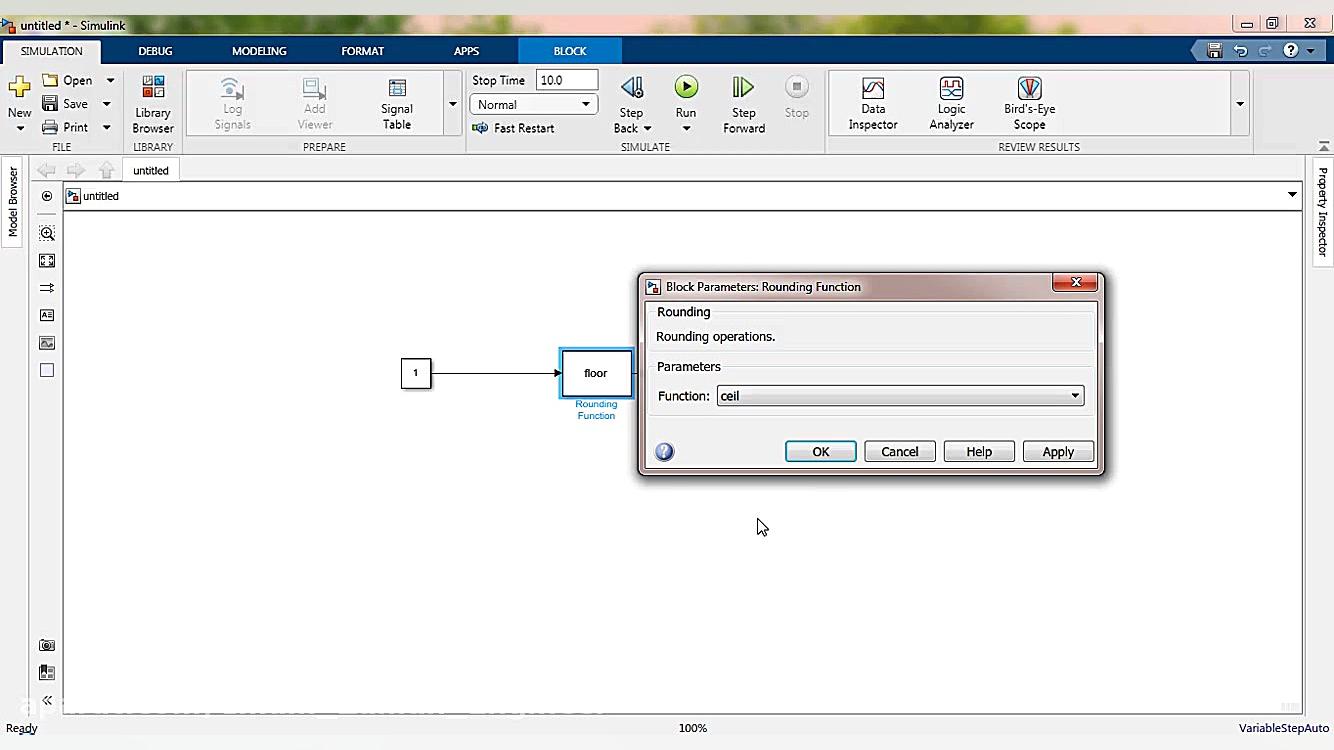The image size is (1334, 750).
Task: Click the Apply button
Action: coord(1058,452)
